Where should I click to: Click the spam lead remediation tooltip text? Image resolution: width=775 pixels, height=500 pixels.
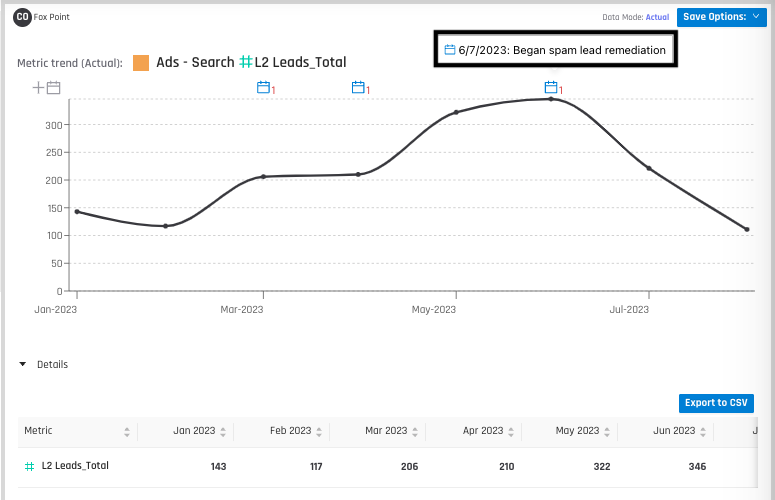tap(562, 50)
